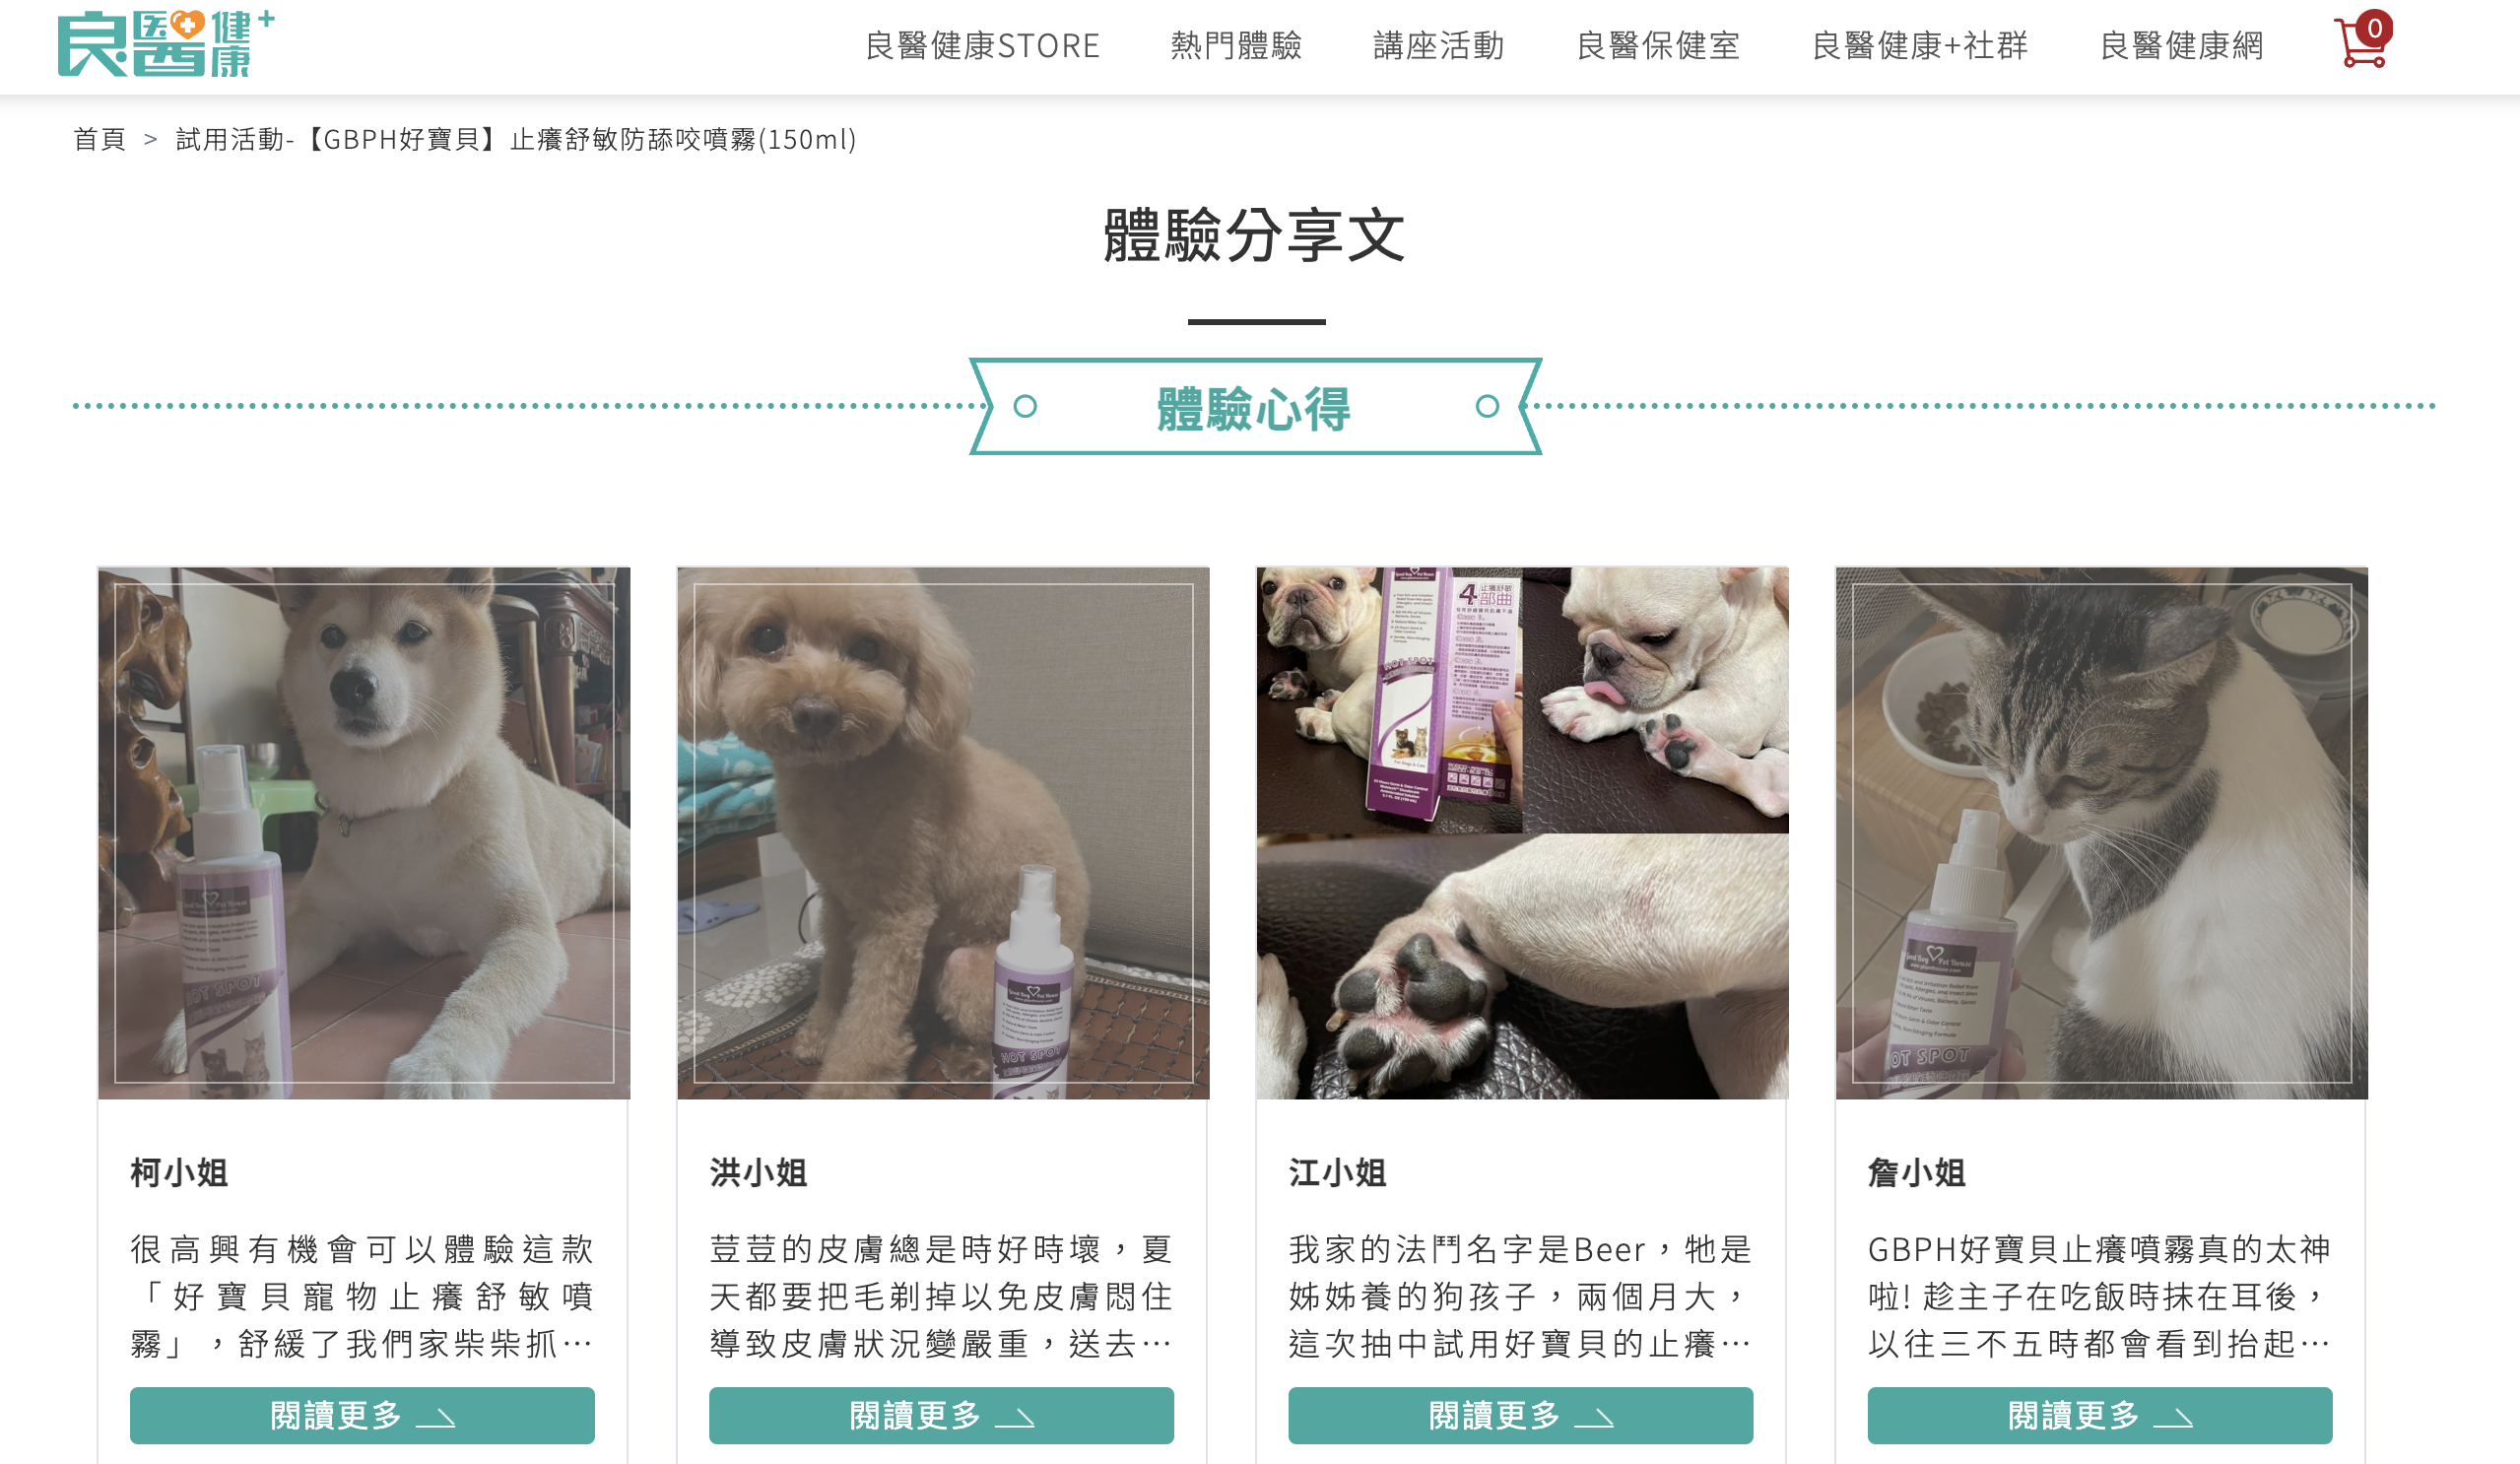The width and height of the screenshot is (2520, 1464).
Task: Click arrow icon in 柯小姐's 閱讀更多 button
Action: [436, 1417]
